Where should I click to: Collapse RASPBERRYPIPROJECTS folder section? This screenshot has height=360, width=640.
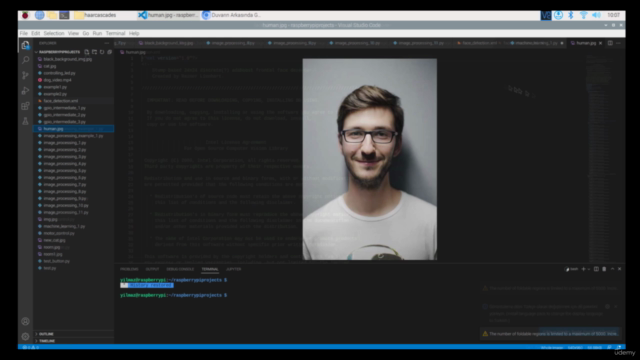(59, 52)
